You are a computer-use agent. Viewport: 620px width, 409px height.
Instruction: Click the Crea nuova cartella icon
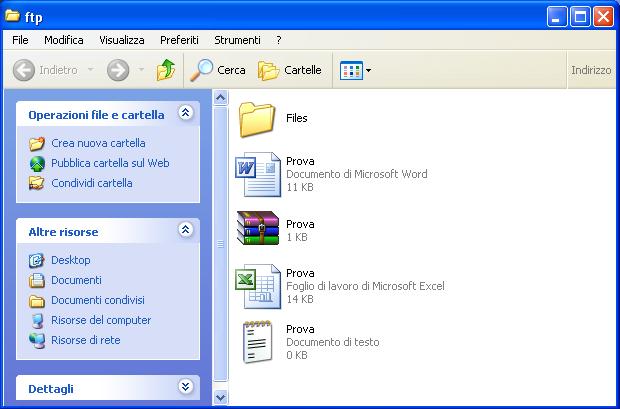click(x=37, y=143)
